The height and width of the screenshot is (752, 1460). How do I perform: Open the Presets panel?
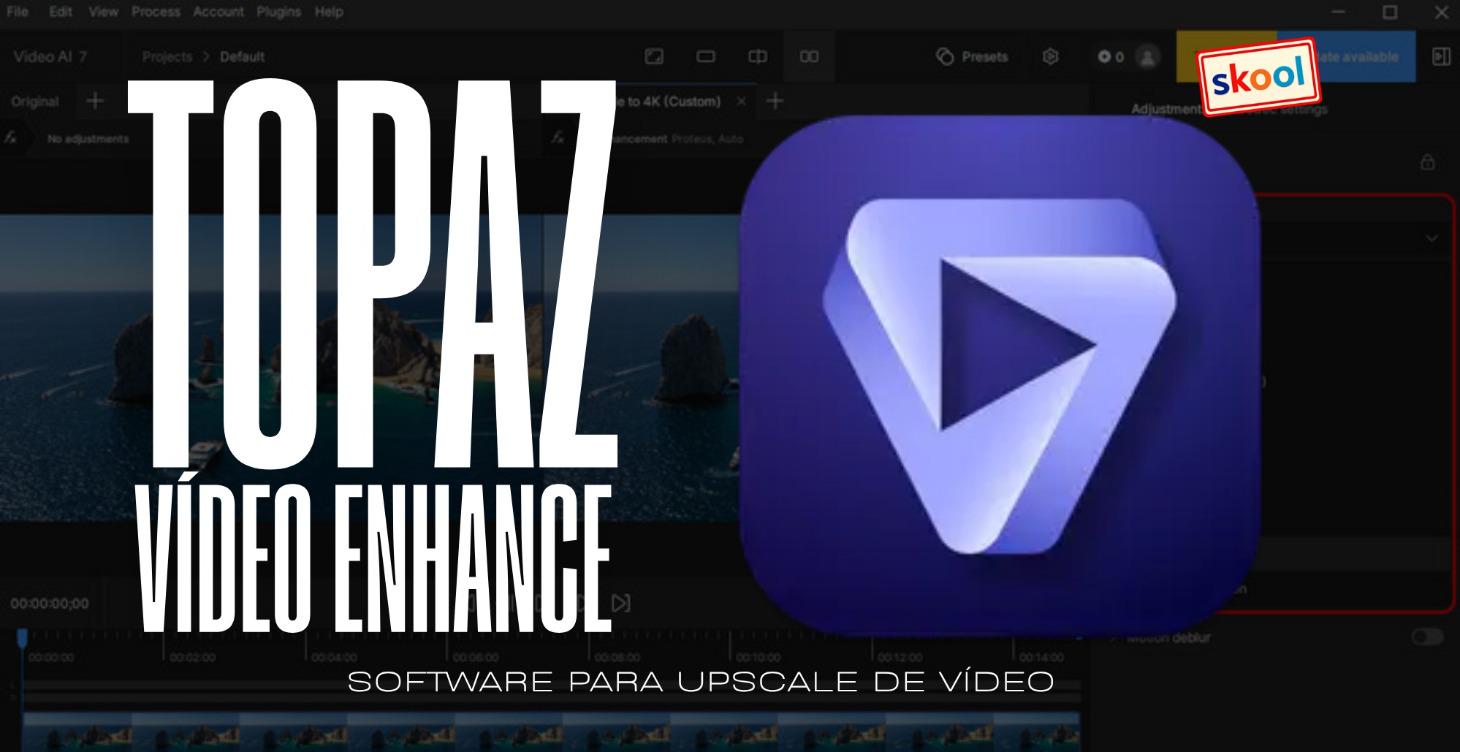coord(973,57)
